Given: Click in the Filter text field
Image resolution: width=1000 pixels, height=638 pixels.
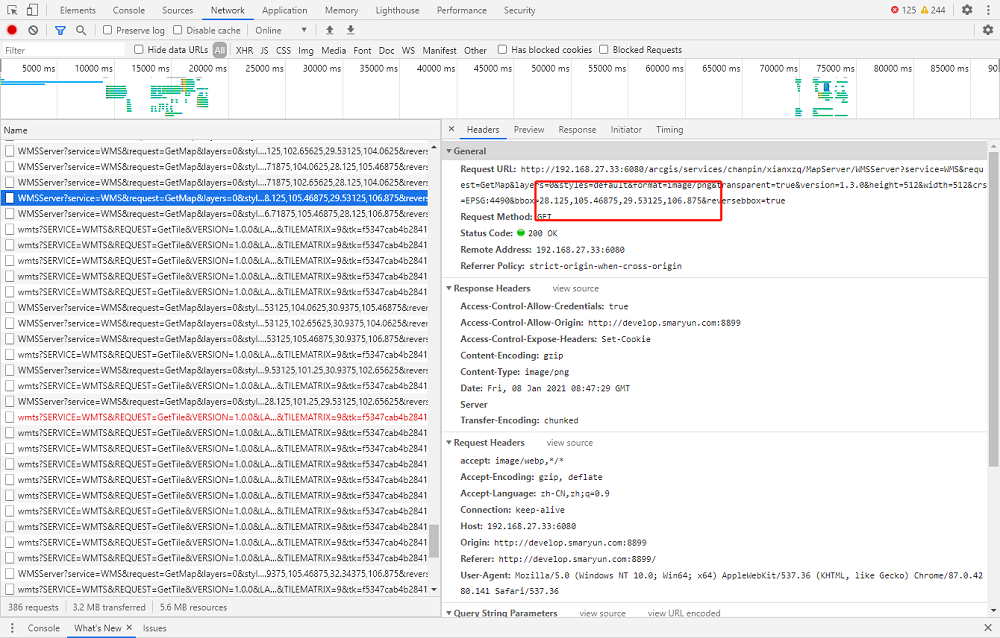Looking at the screenshot, I should (x=64, y=50).
